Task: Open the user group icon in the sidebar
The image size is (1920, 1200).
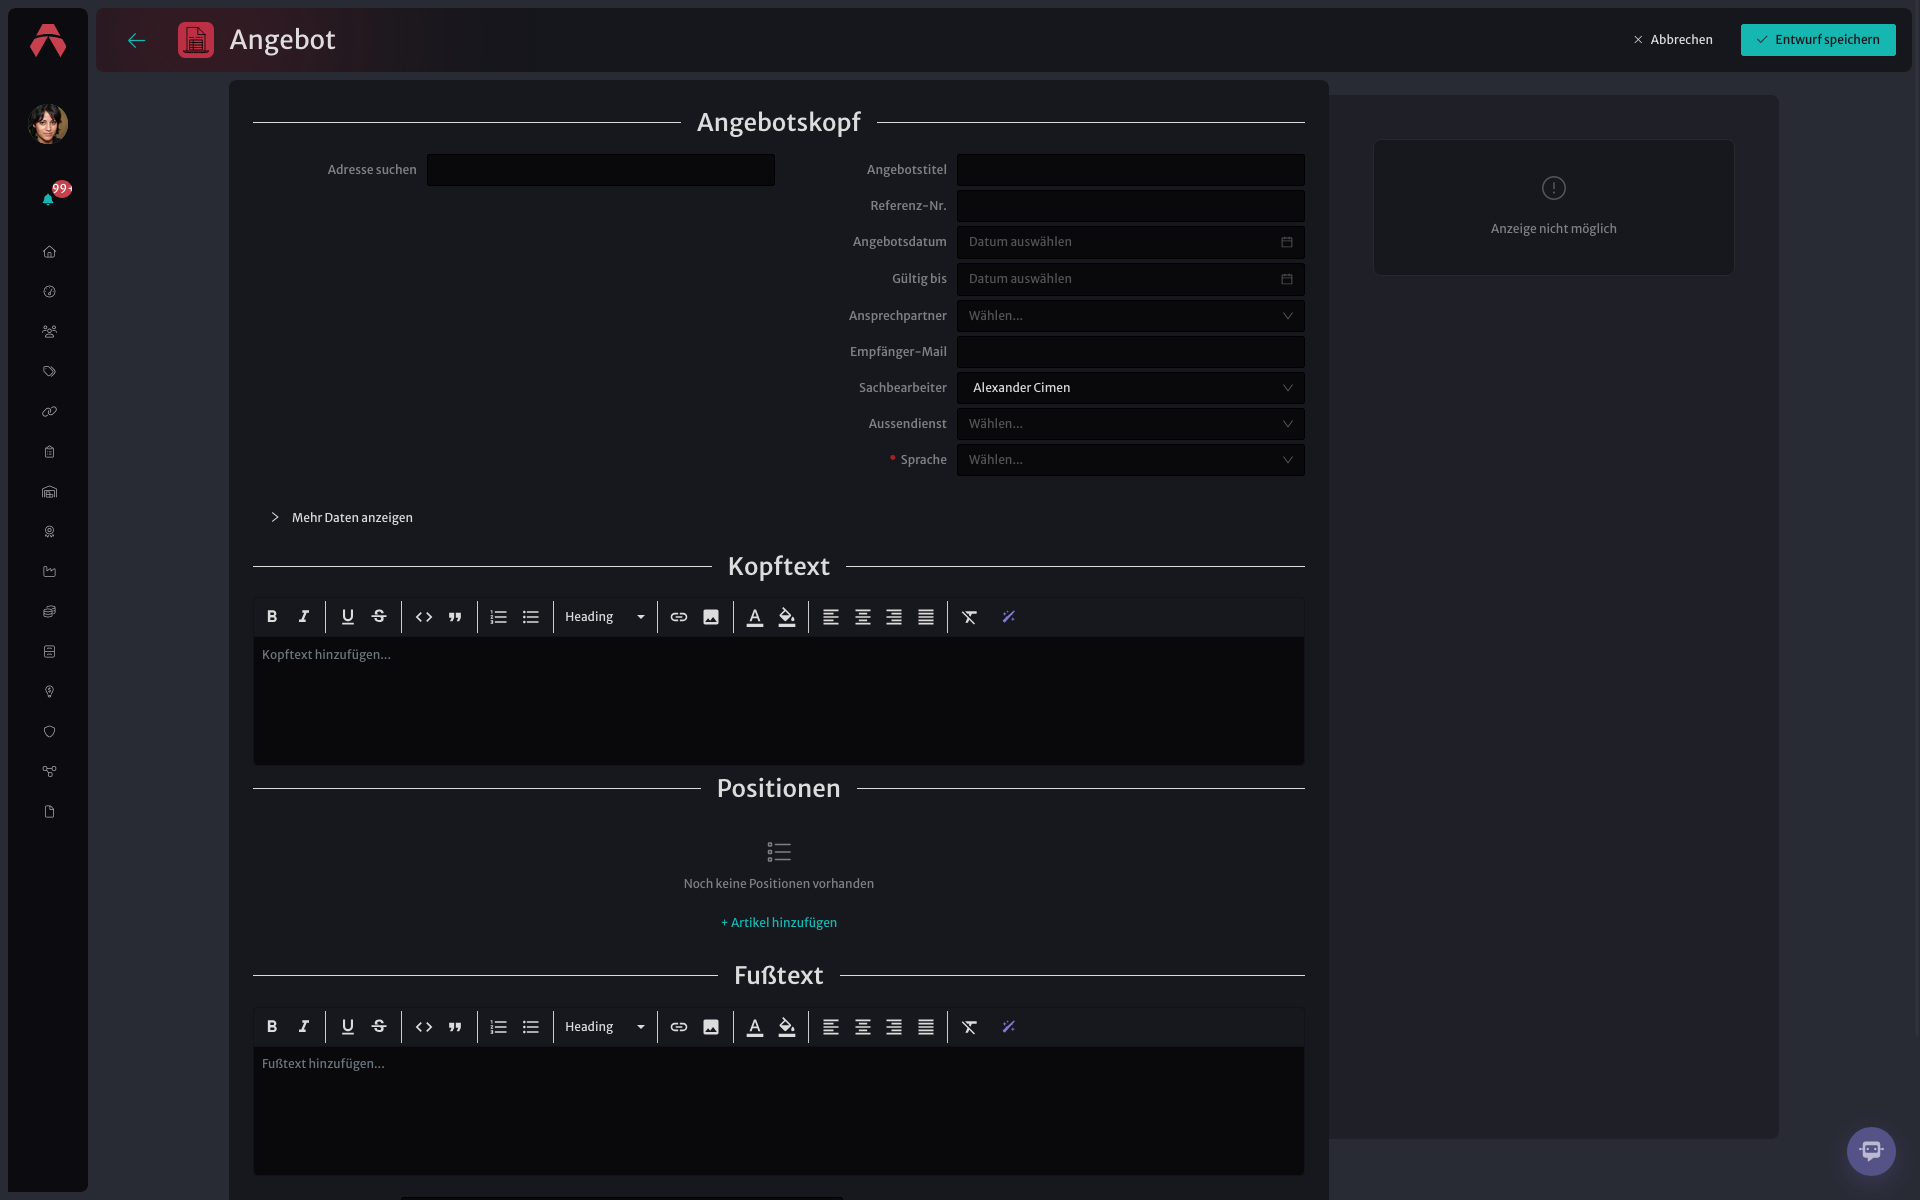Action: tap(49, 332)
